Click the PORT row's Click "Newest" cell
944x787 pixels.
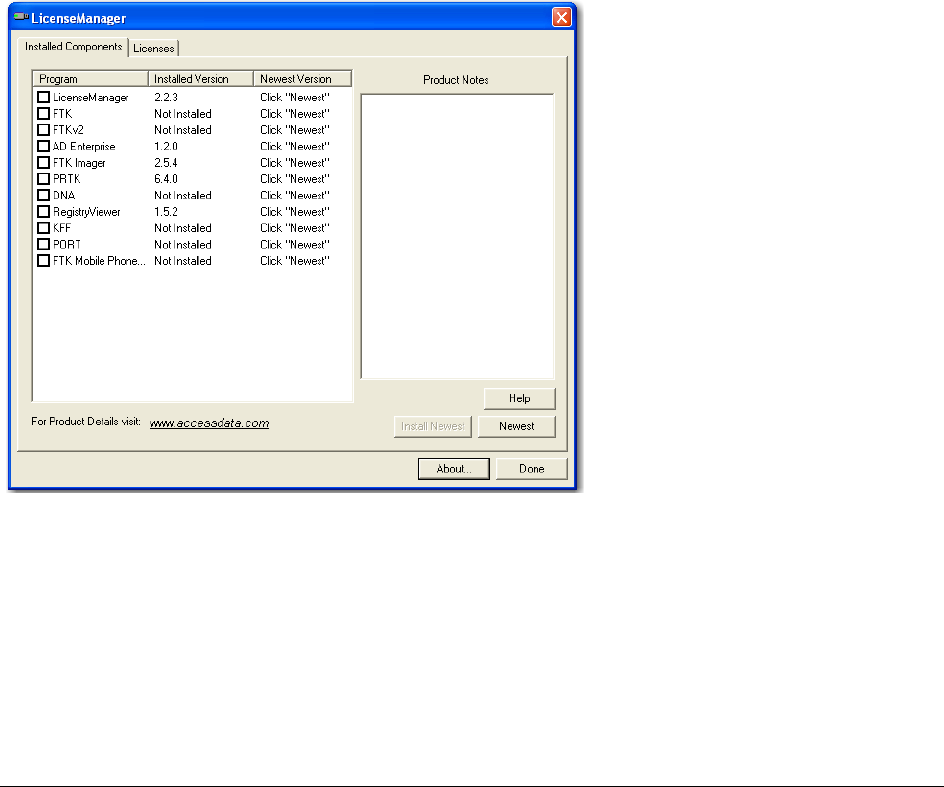click(x=295, y=244)
